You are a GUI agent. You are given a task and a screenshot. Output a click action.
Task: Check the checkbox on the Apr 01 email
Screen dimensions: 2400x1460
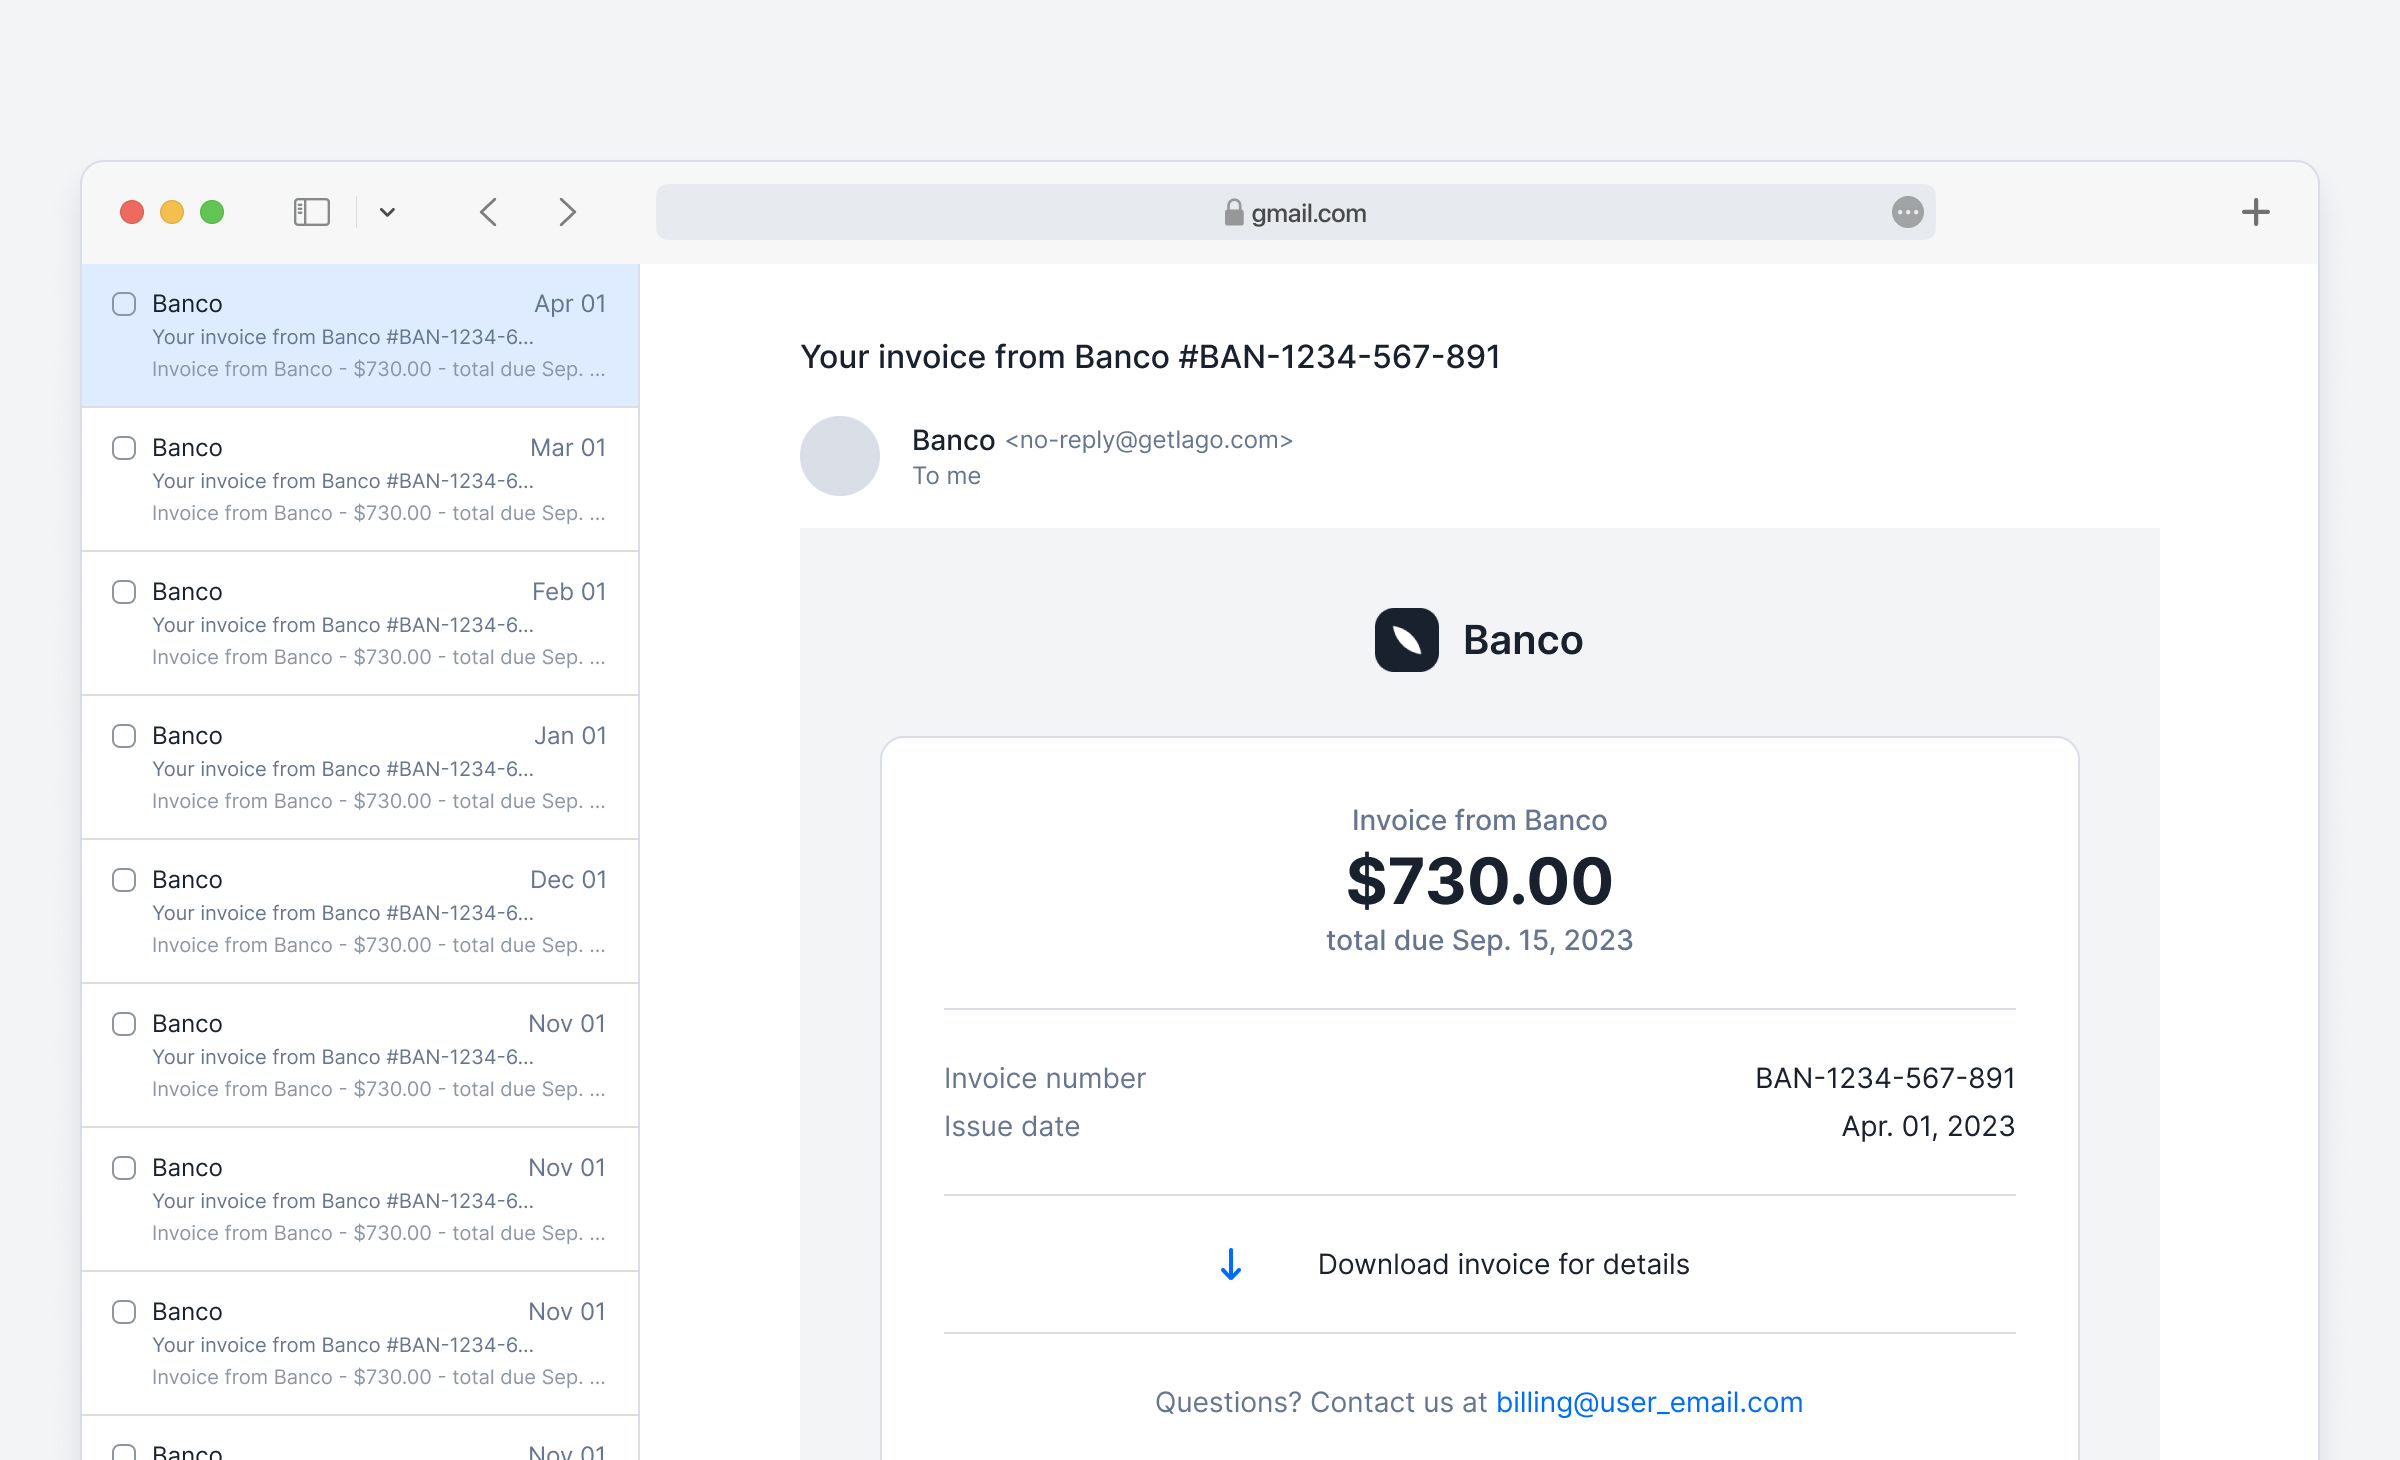[x=124, y=304]
